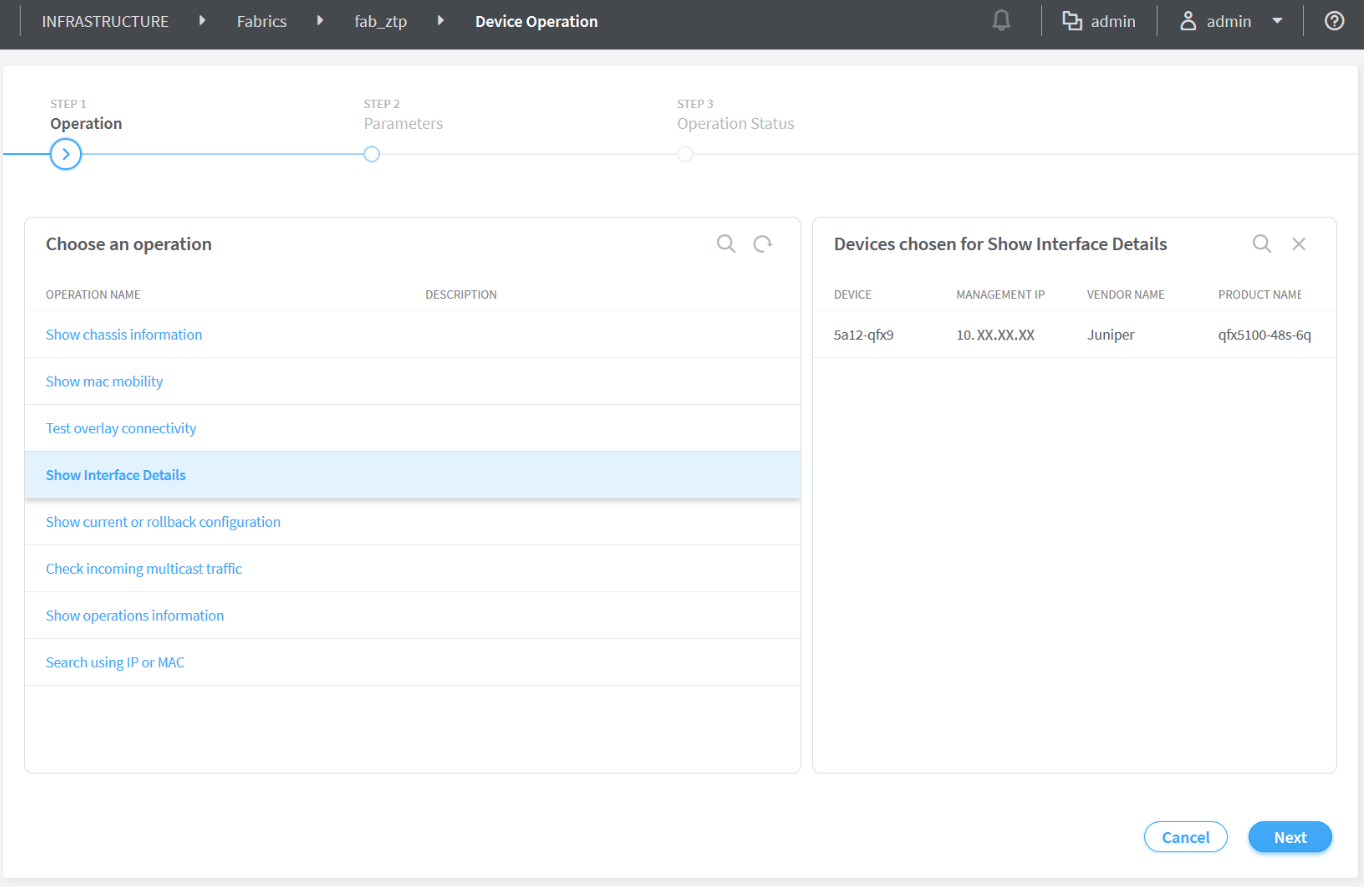Open the help question mark icon
The height and width of the screenshot is (887, 1364).
(x=1334, y=21)
